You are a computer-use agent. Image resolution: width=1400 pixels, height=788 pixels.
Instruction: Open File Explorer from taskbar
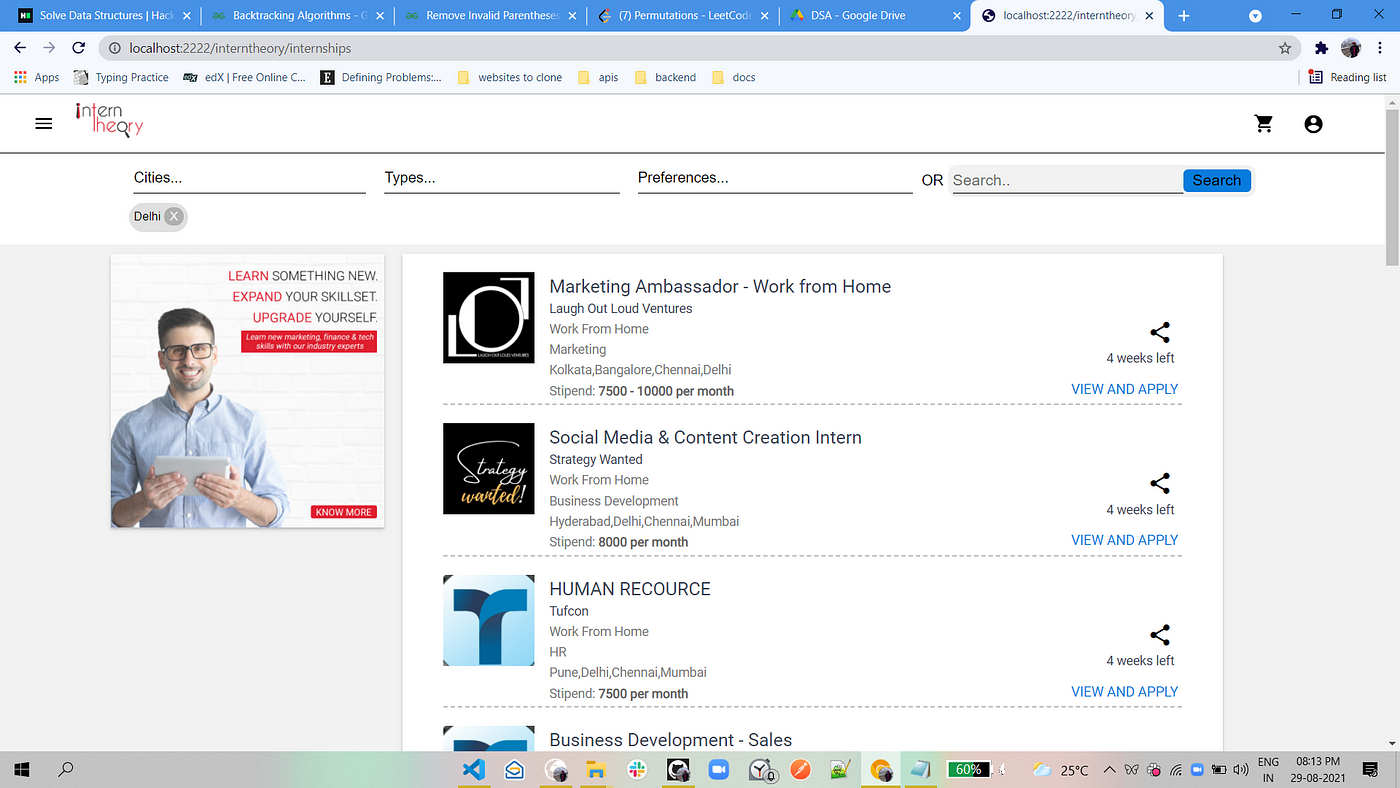tap(596, 769)
